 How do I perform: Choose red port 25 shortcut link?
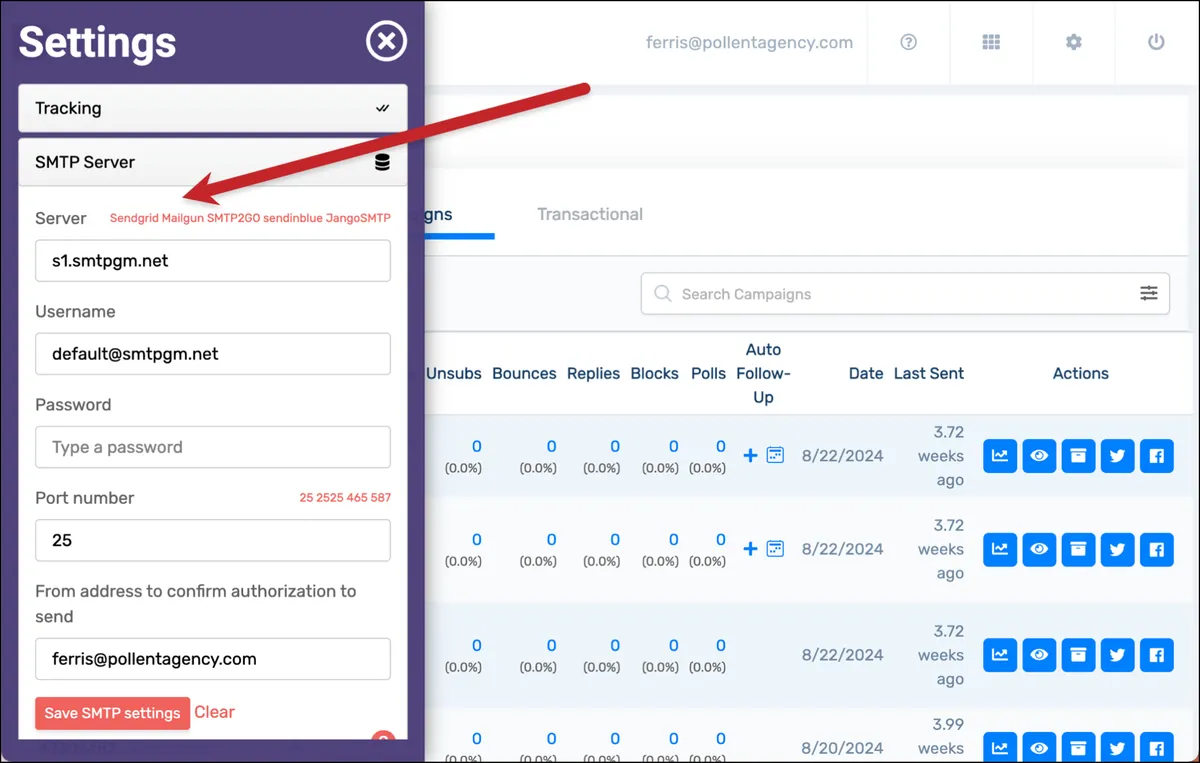(x=306, y=498)
